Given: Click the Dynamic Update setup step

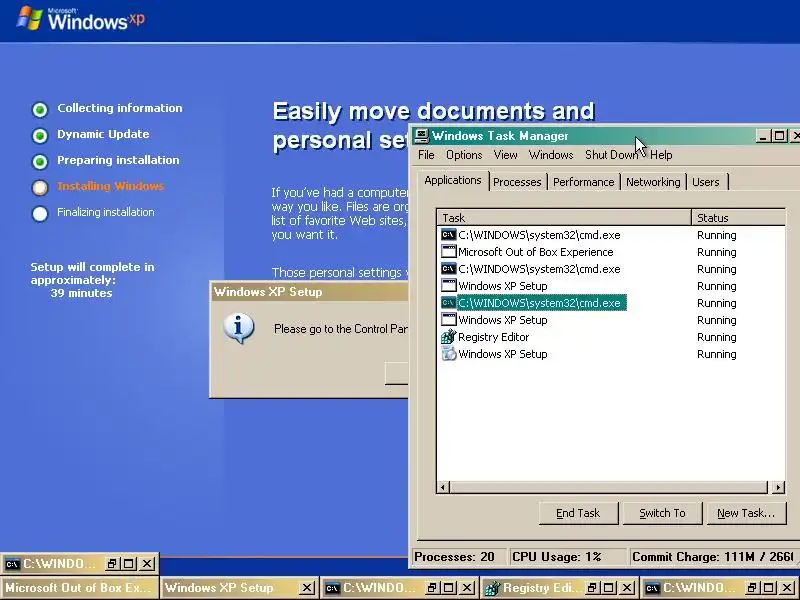Looking at the screenshot, I should coord(103,134).
